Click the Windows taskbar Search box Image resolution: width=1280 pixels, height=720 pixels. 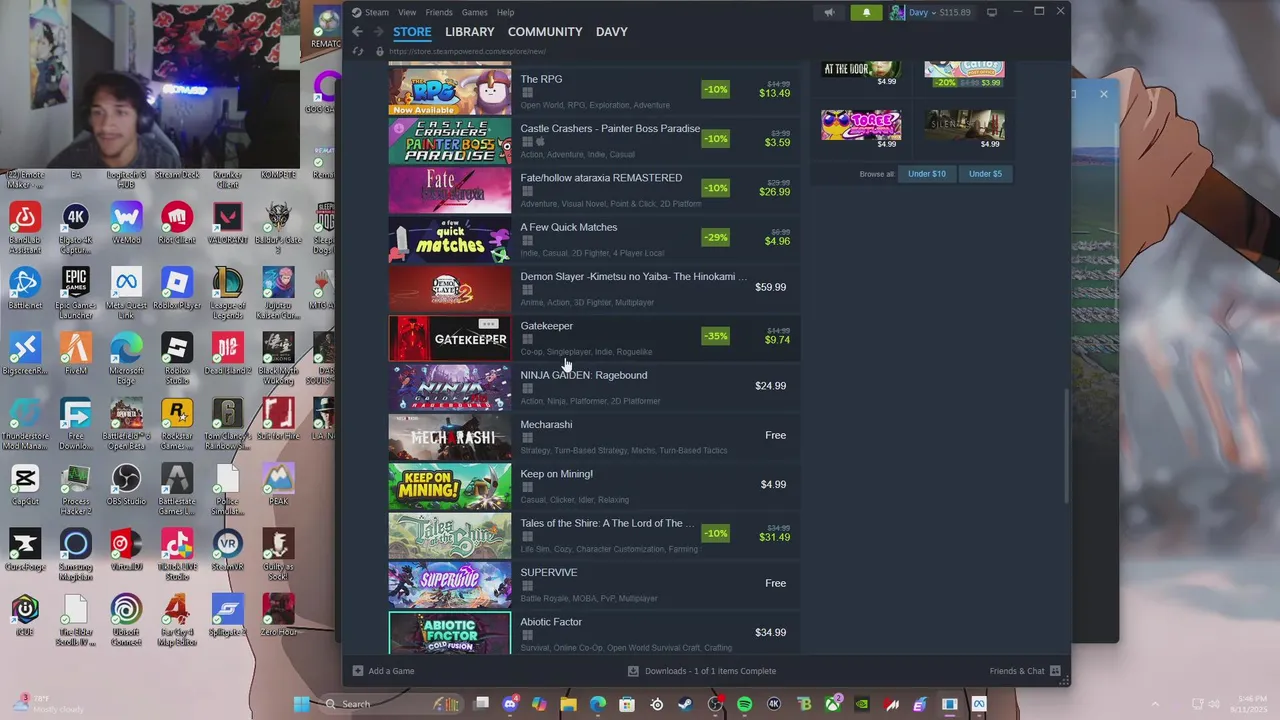point(393,704)
